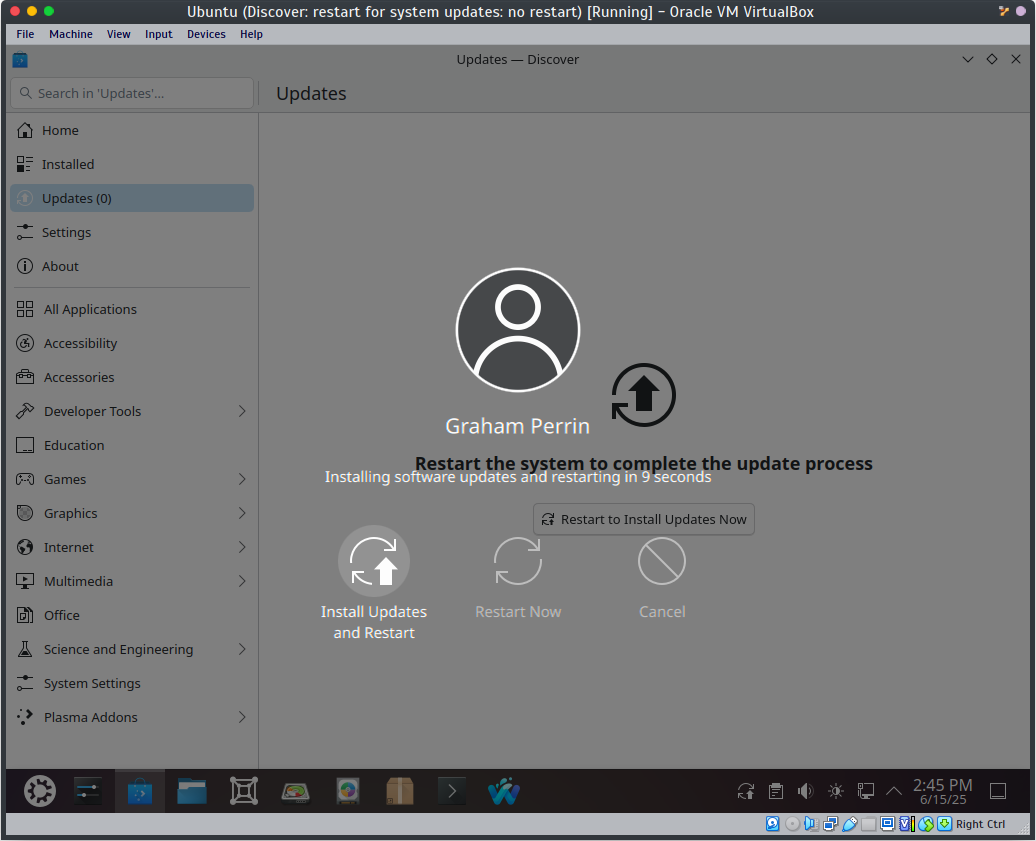Click the VirtualBox mouse integration status icon
The image size is (1036, 841).
[926, 824]
